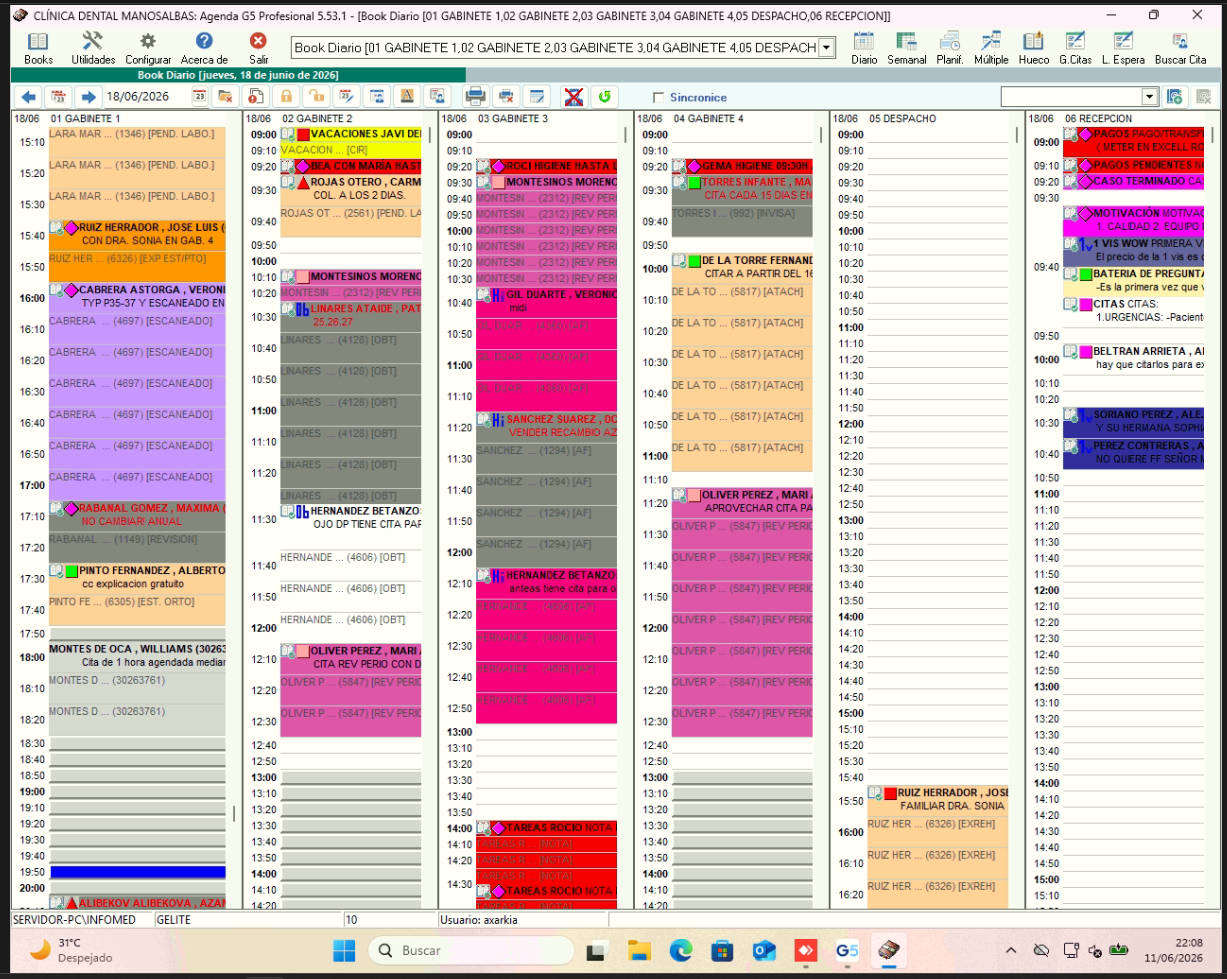Open the calendar picker beside the date field

[199, 96]
